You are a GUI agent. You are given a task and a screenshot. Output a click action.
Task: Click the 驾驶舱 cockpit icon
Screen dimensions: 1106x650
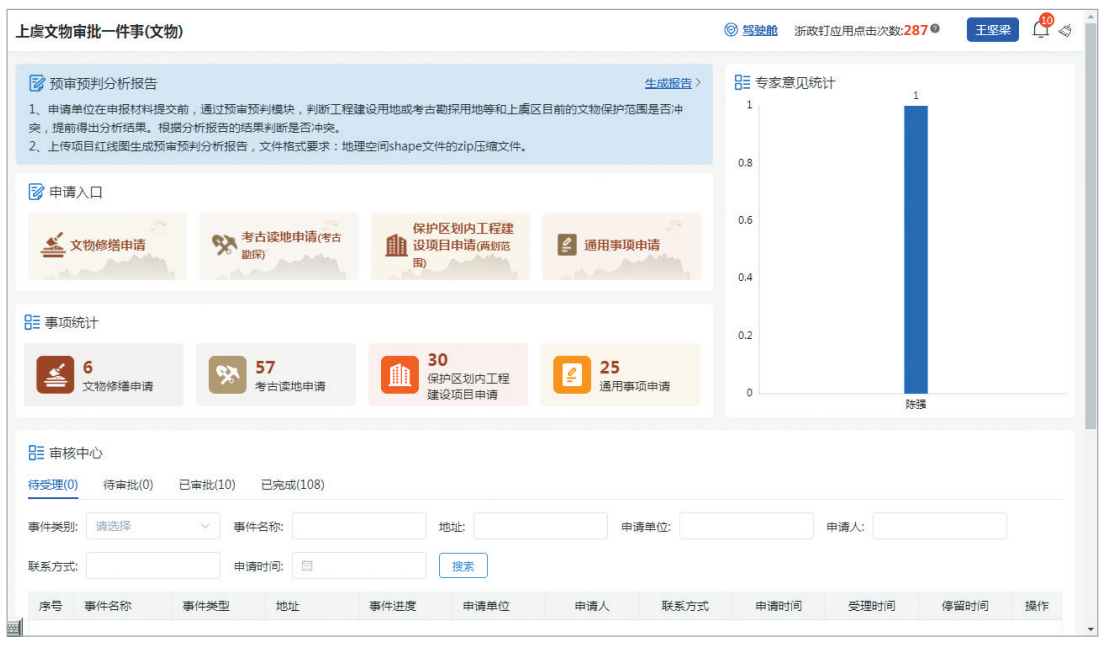pos(731,30)
